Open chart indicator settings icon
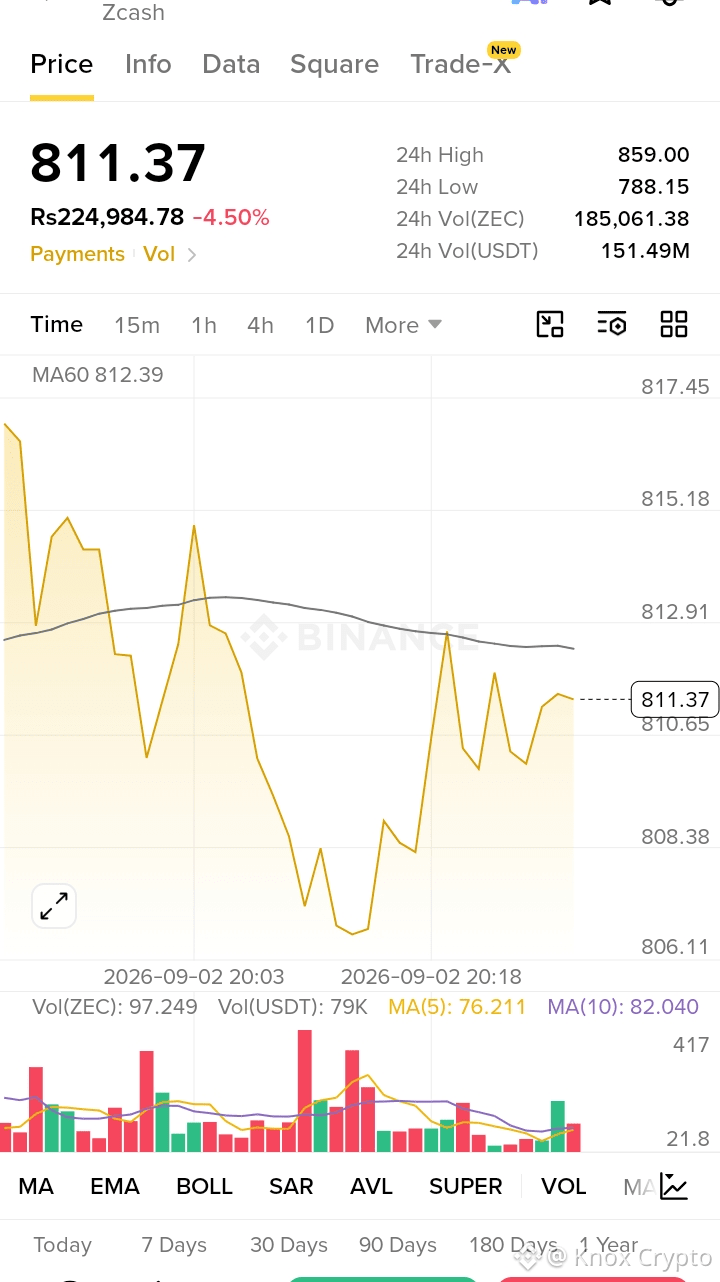This screenshot has height=1282, width=720. click(x=611, y=324)
